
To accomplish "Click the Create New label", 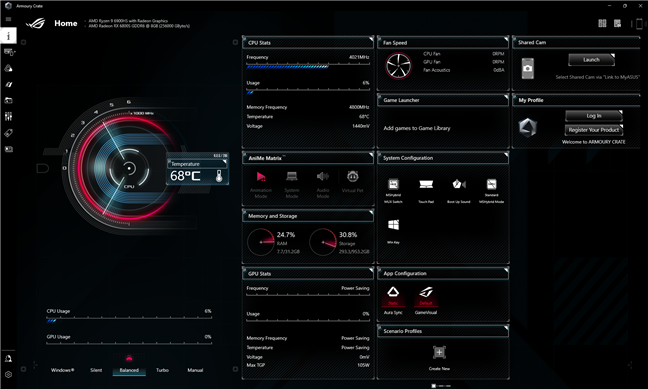I will pos(439,368).
